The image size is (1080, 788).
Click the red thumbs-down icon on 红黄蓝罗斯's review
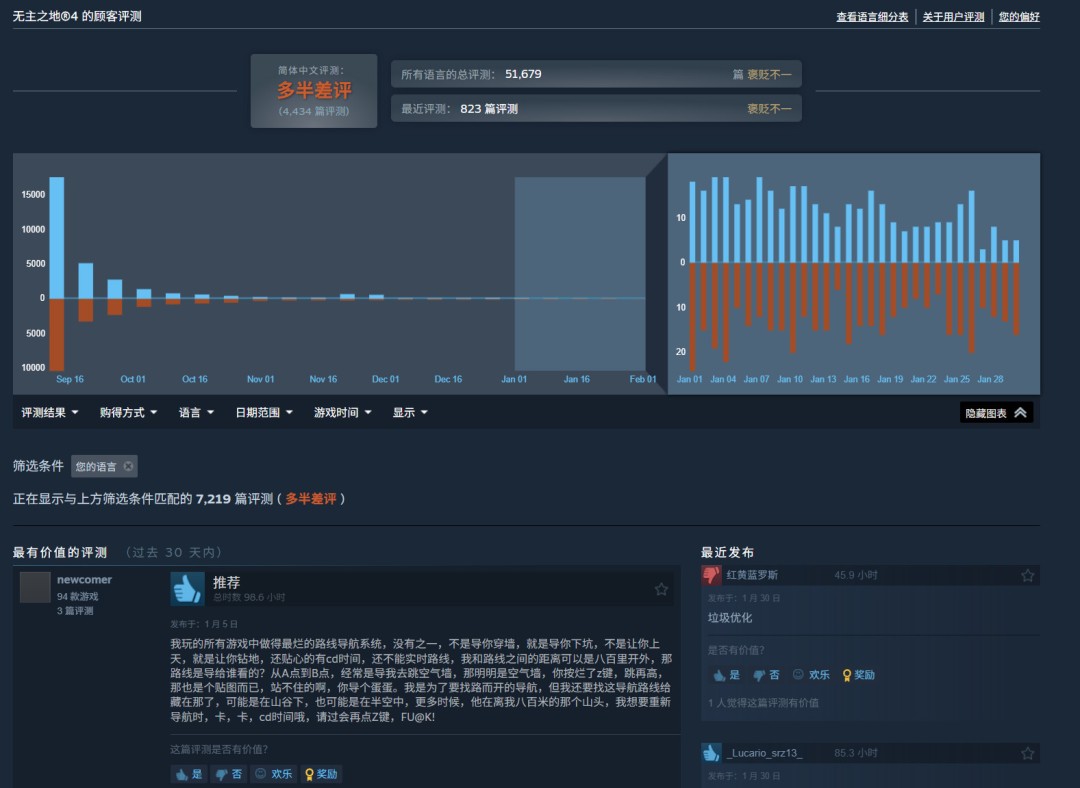[712, 575]
